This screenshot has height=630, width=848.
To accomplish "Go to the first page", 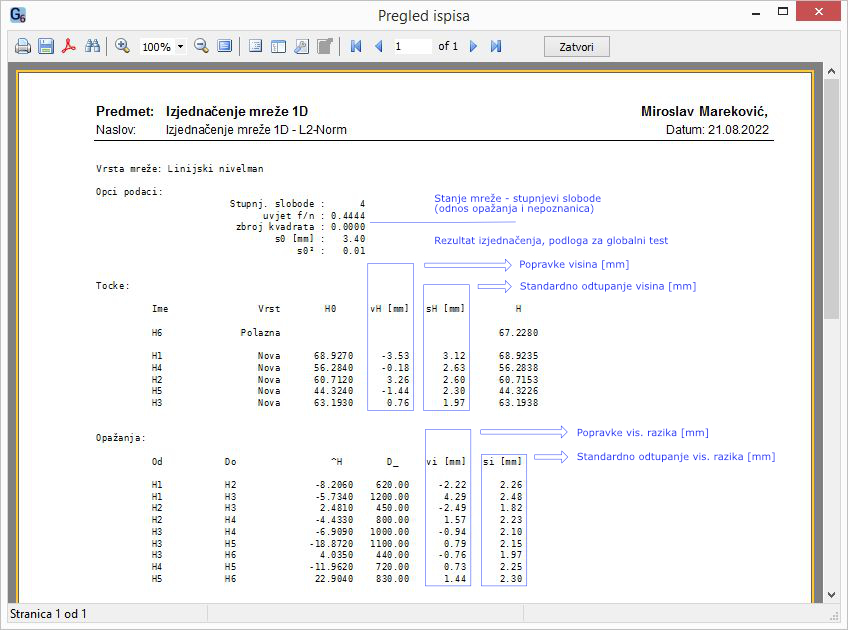I will pyautogui.click(x=355, y=46).
